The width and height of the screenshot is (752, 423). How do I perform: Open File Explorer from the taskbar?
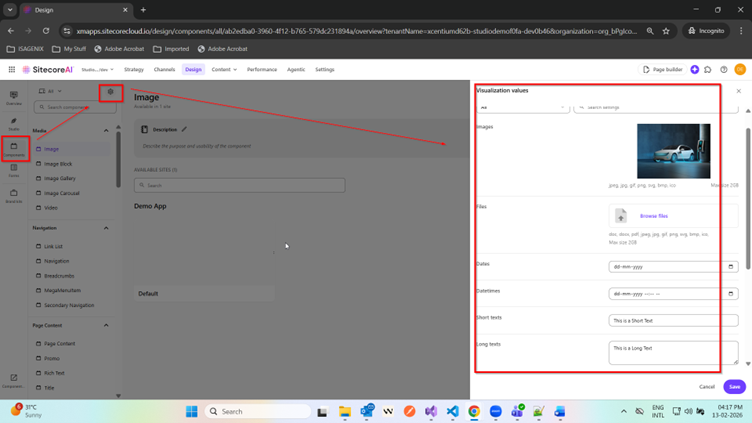click(x=344, y=411)
